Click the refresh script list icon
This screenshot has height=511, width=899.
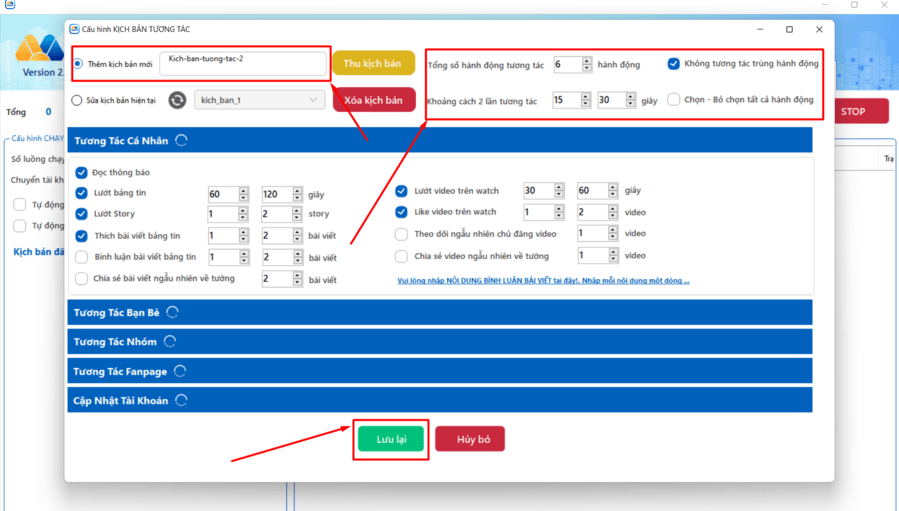(177, 100)
